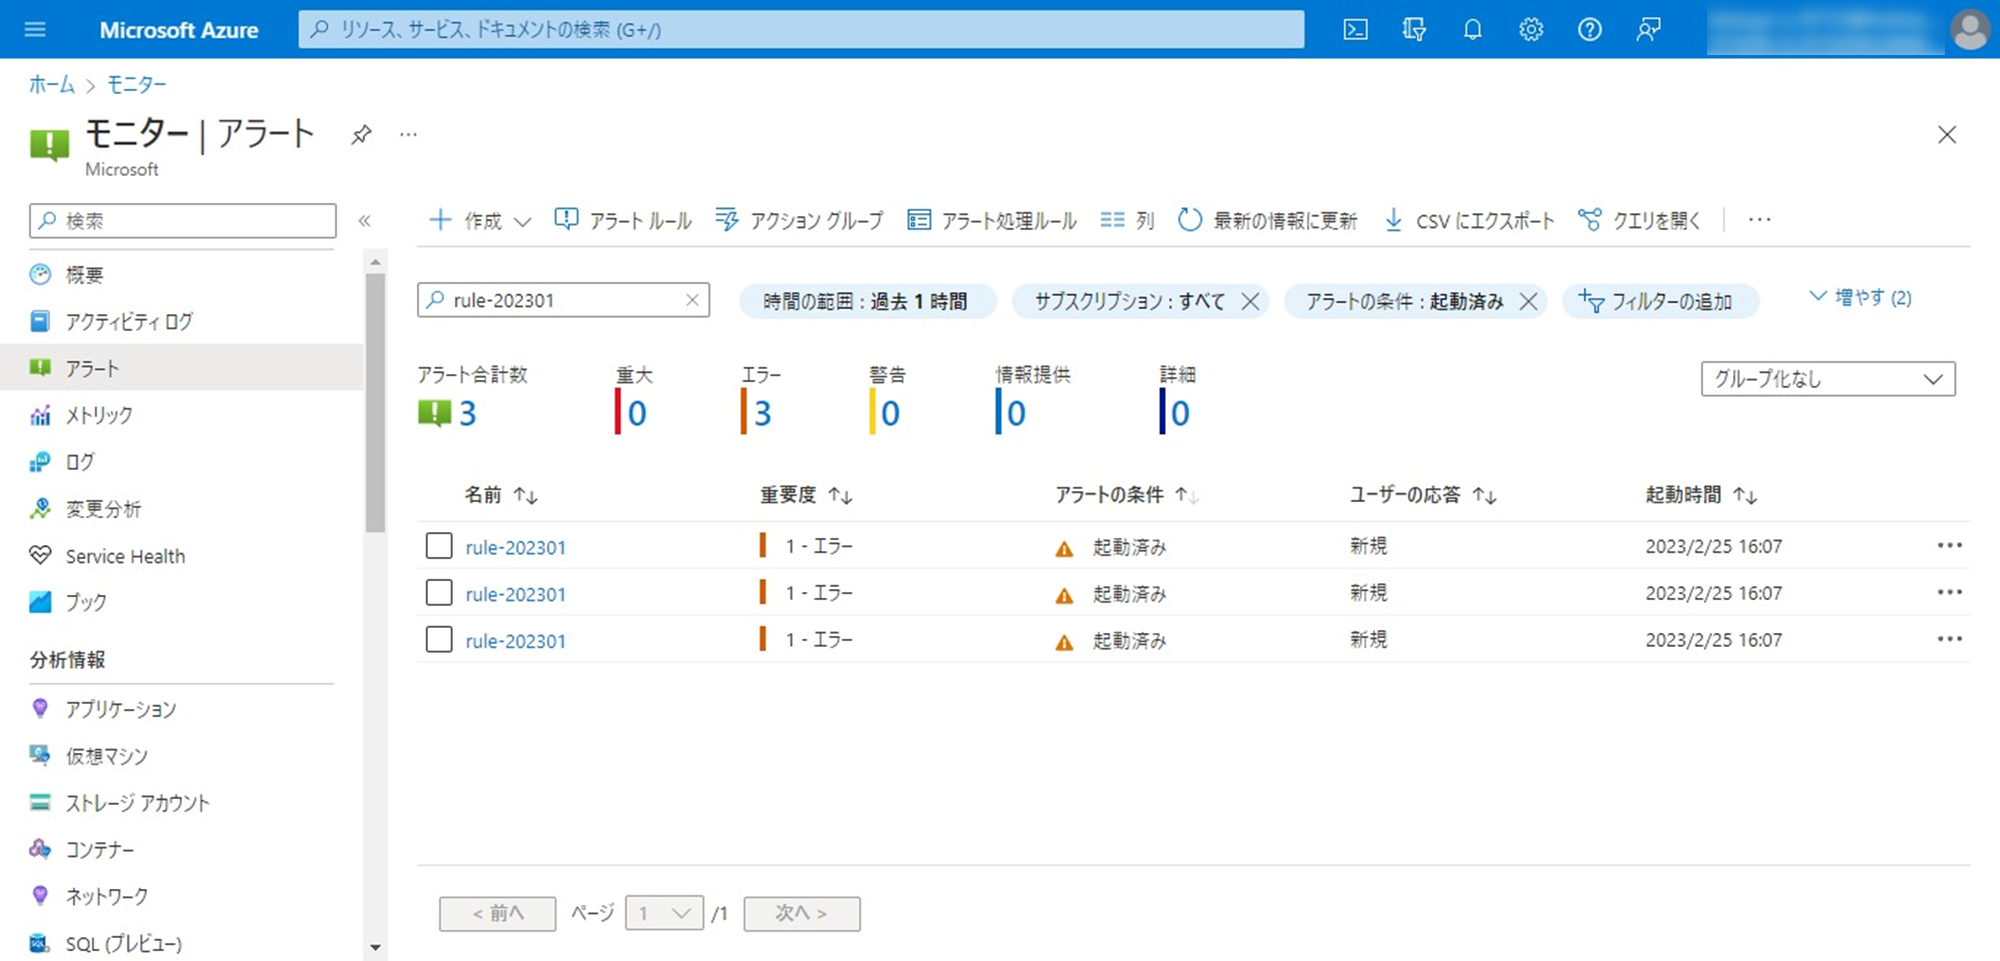Image resolution: width=2000 pixels, height=961 pixels.
Task: Select the third rule-202301 row checkbox
Action: [439, 640]
